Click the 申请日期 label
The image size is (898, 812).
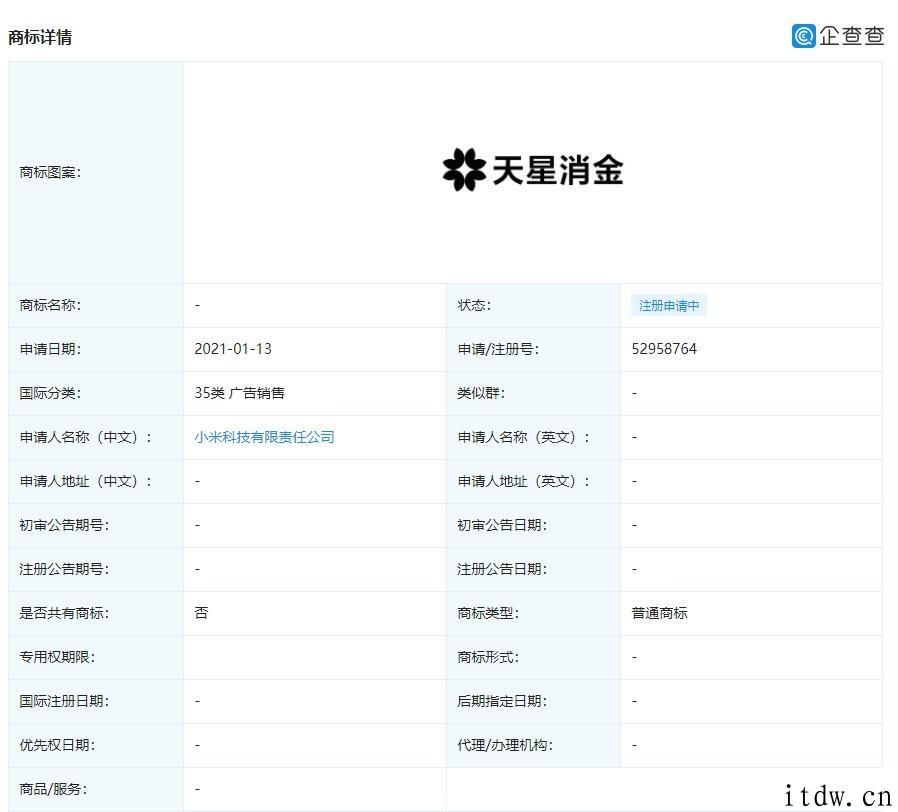point(50,349)
